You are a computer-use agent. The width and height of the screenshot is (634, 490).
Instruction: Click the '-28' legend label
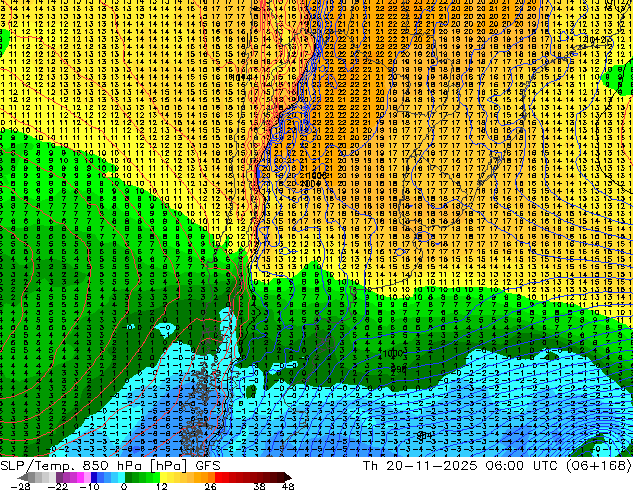tap(20, 486)
